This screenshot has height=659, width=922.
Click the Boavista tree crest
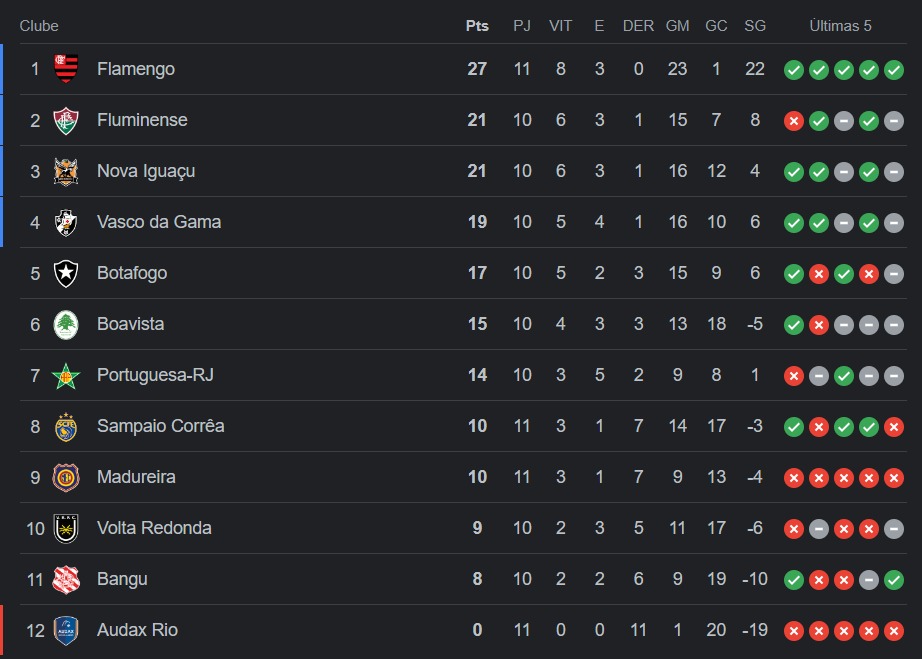pyautogui.click(x=66, y=325)
